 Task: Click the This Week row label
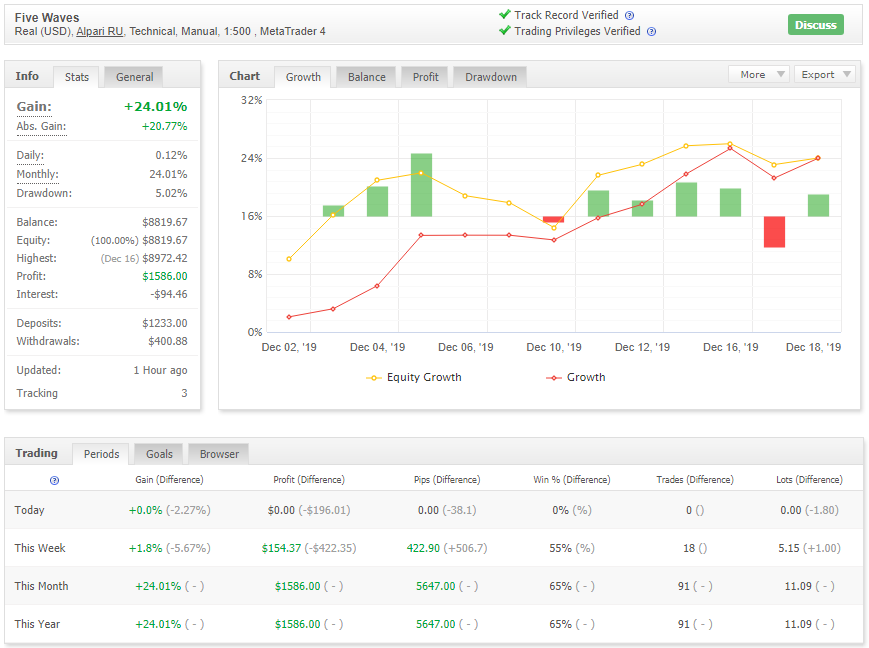(x=40, y=548)
